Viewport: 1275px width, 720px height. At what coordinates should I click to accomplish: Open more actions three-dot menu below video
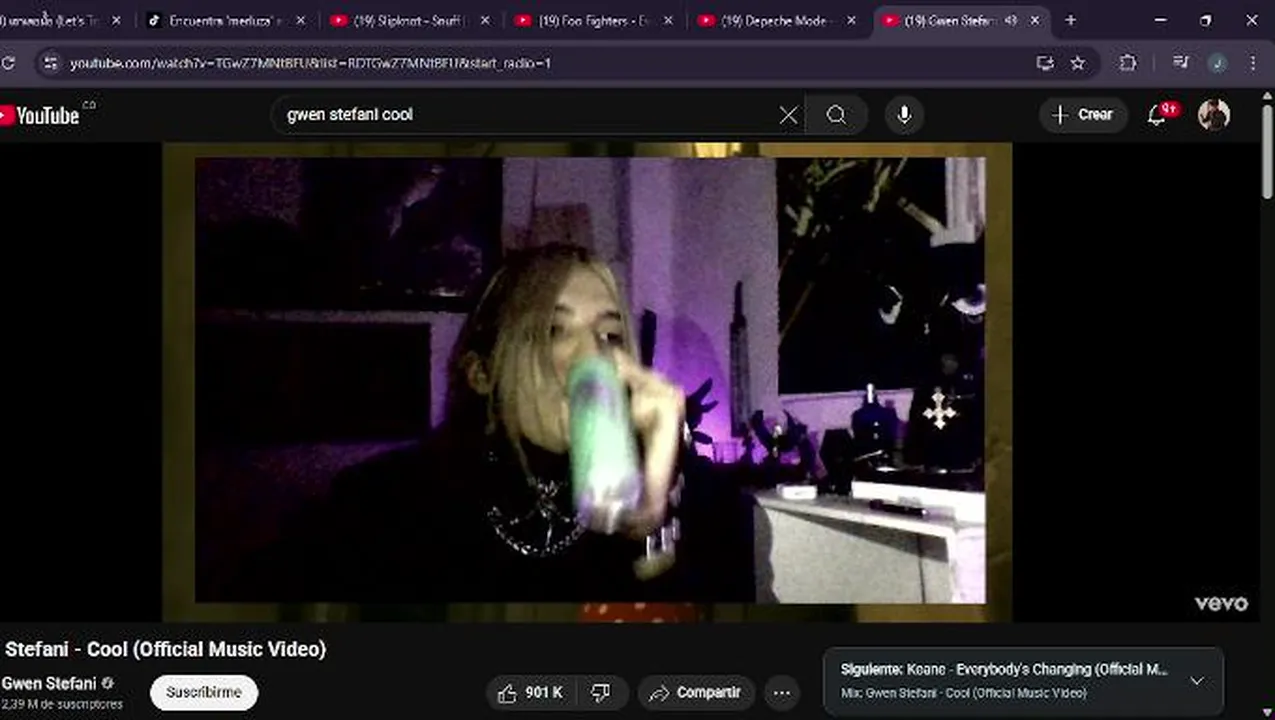click(x=782, y=692)
